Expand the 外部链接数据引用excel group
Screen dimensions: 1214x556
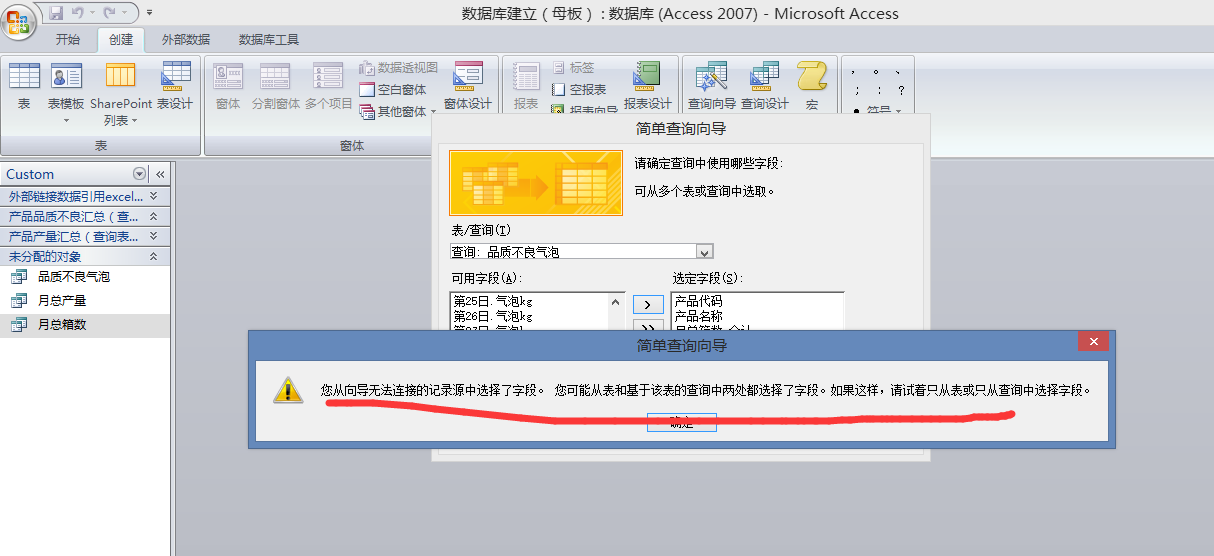[x=86, y=196]
